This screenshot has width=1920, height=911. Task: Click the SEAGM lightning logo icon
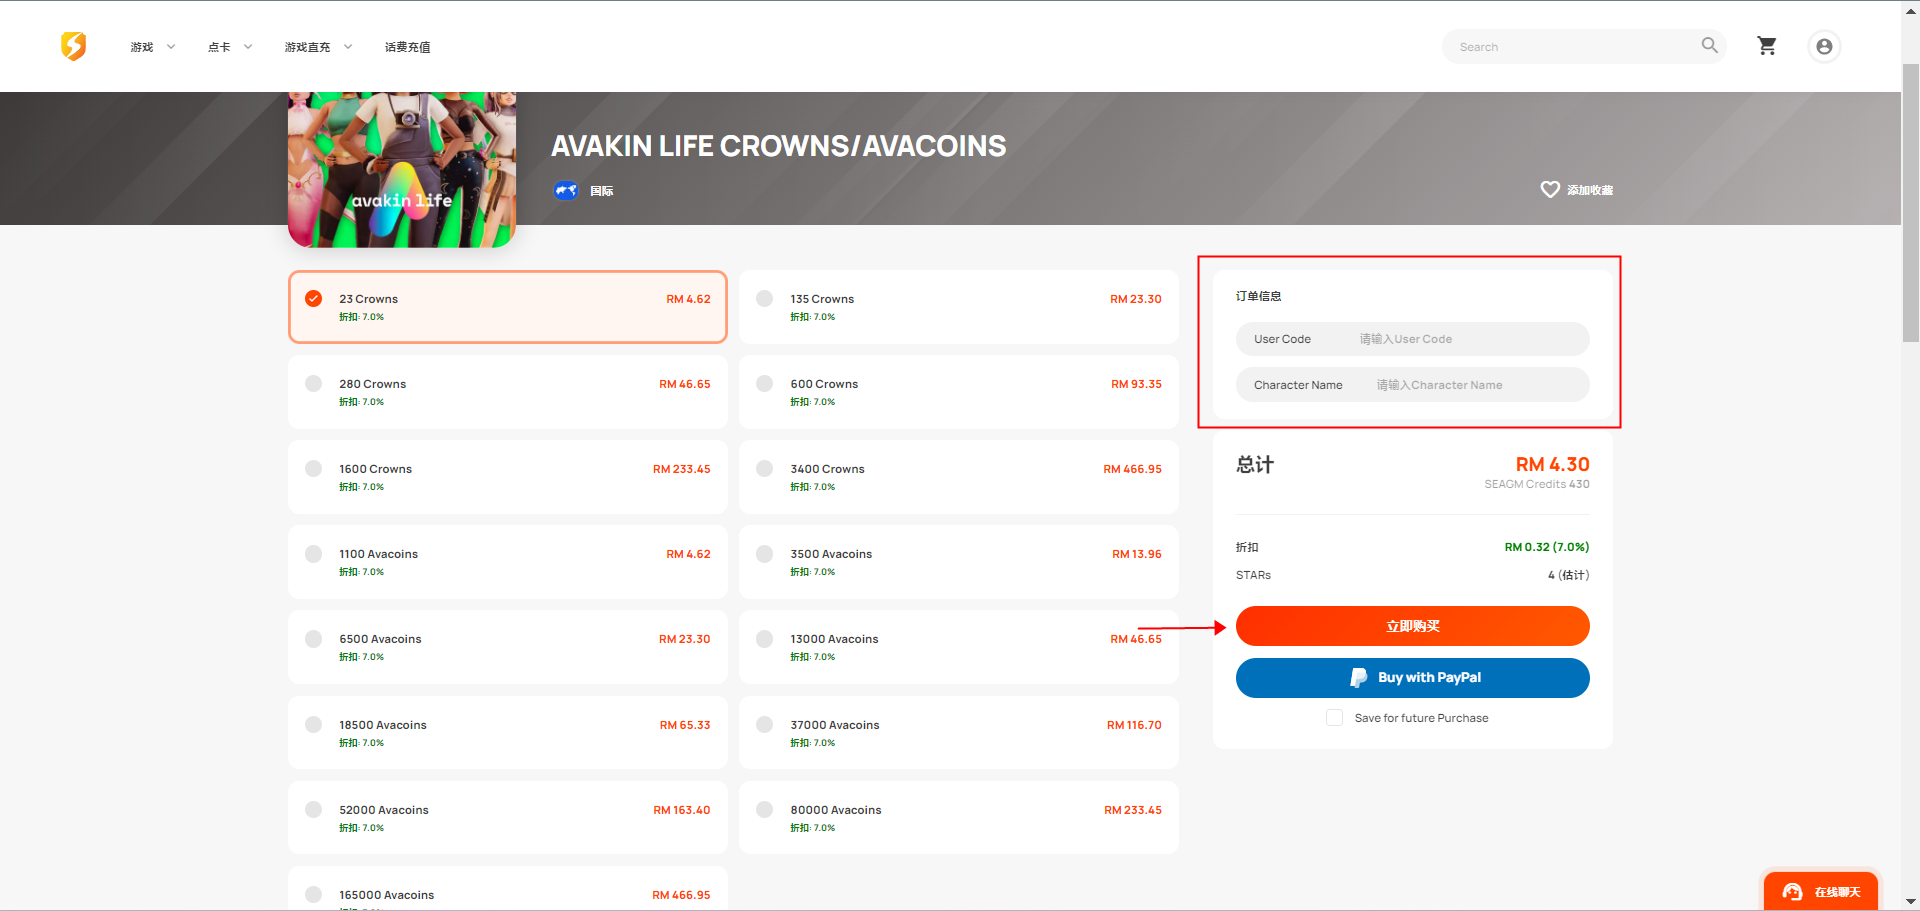[73, 46]
